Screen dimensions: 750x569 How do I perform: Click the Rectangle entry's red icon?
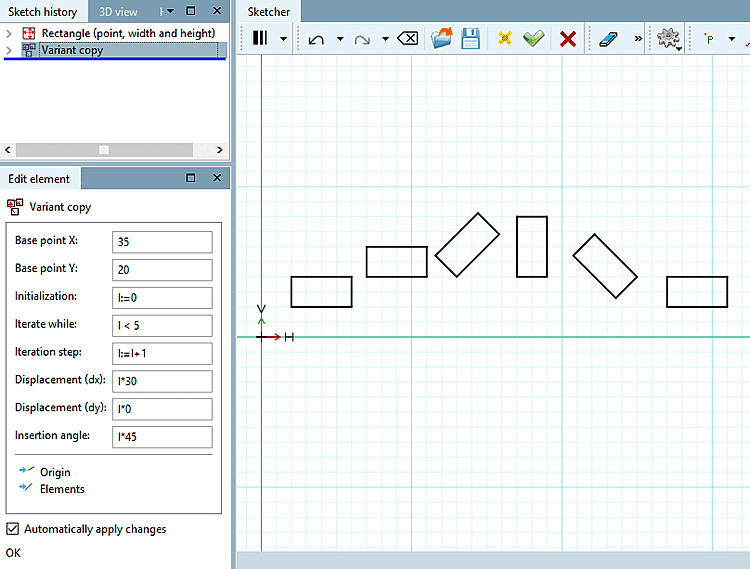click(x=29, y=33)
